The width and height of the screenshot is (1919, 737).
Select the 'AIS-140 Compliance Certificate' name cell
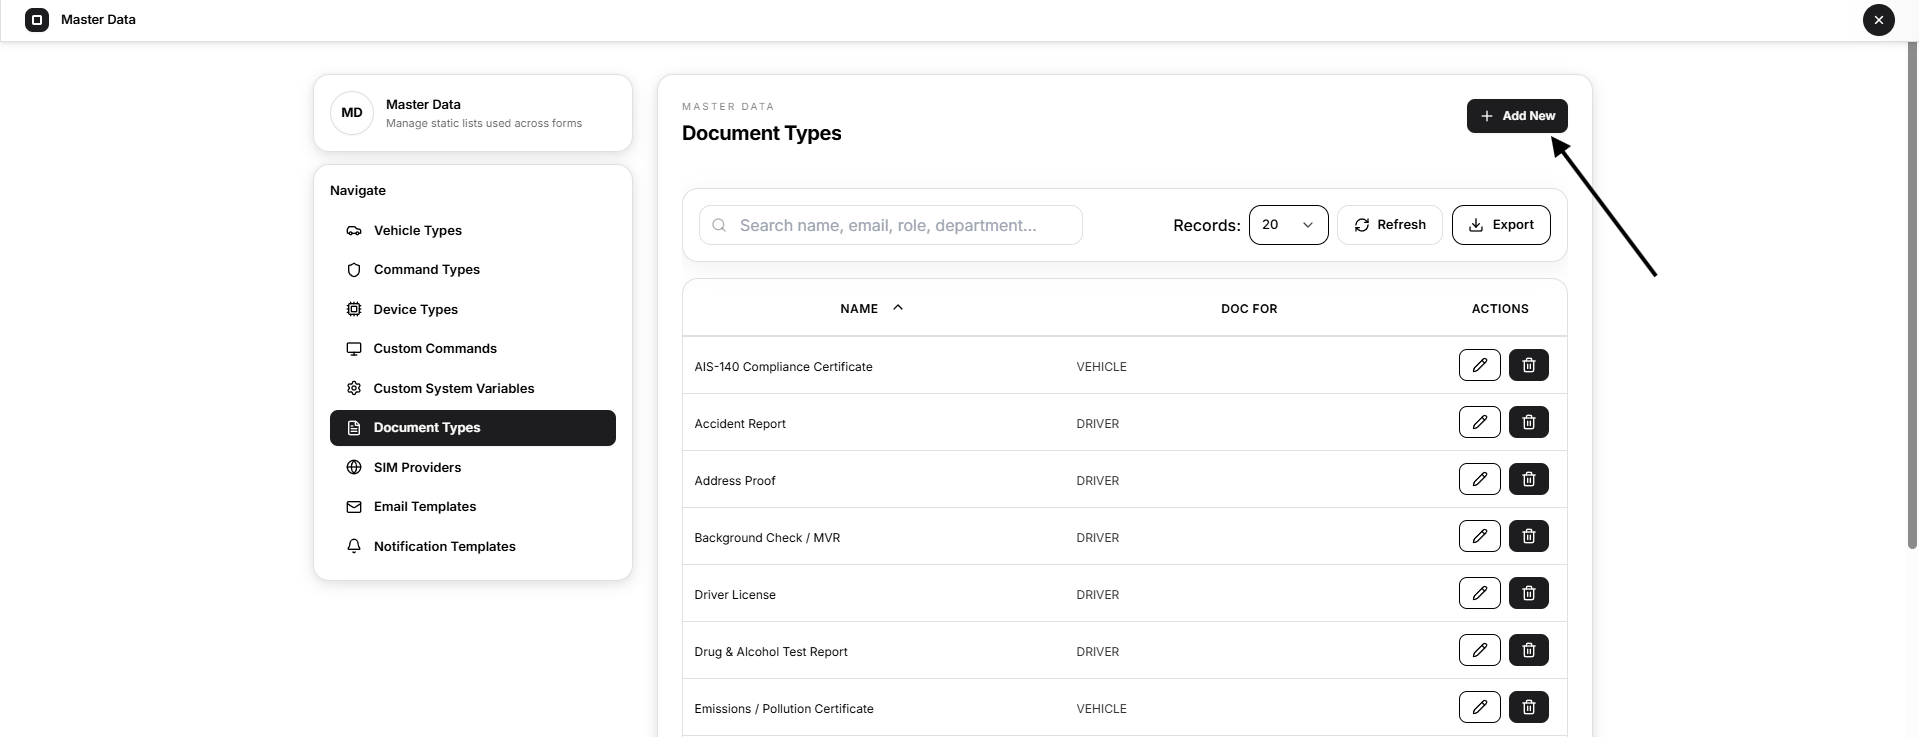click(783, 367)
